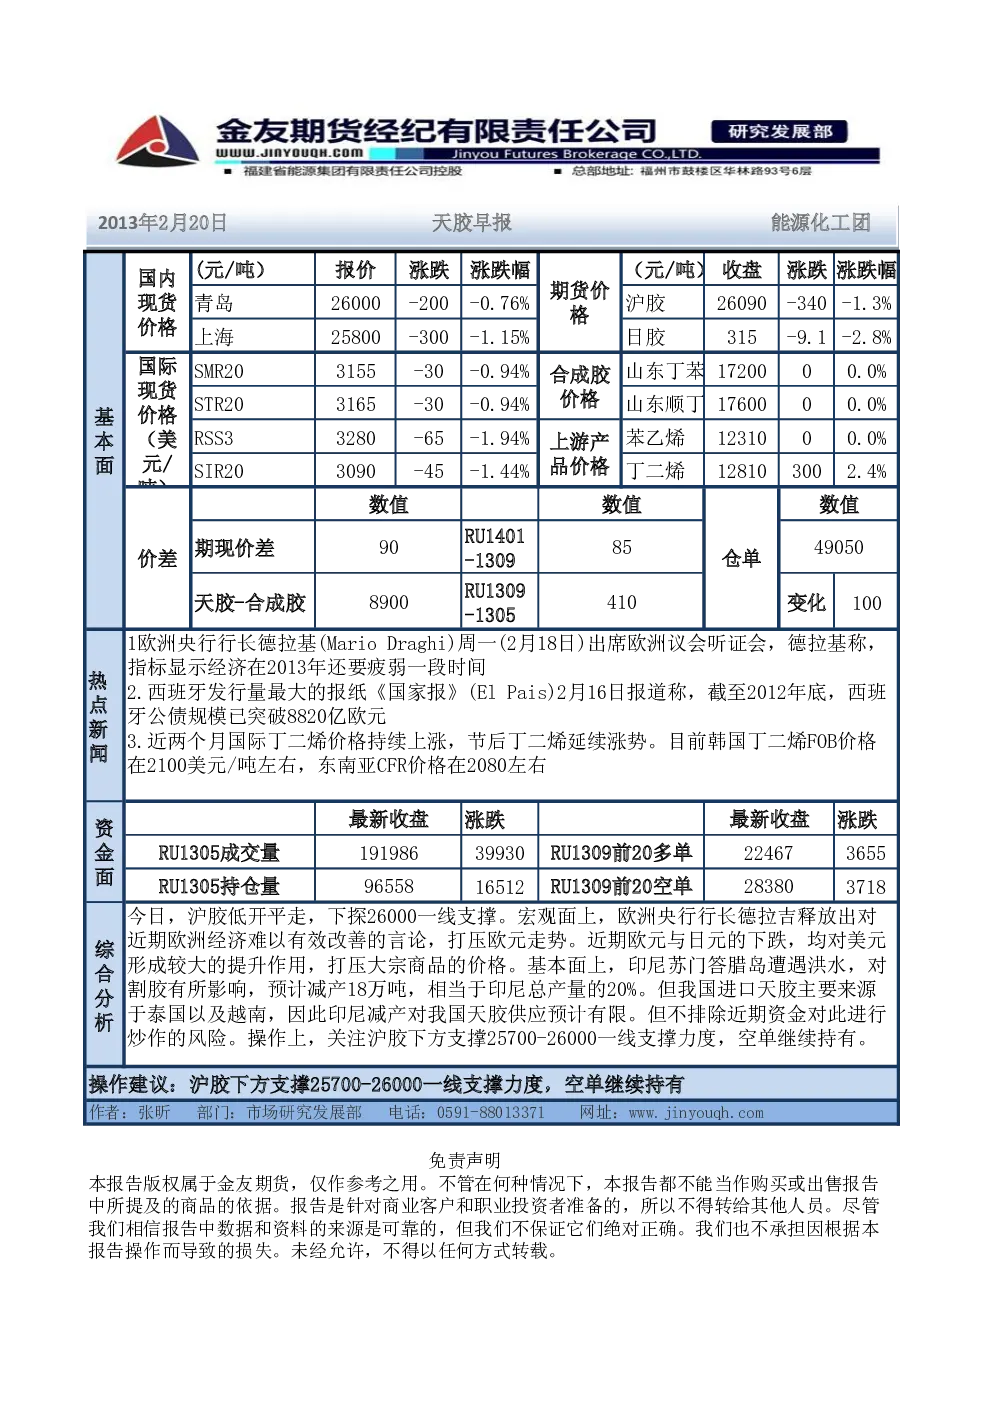This screenshot has height=1403, width=992.
Task: Click the 天胶早报 report title
Action: click(x=471, y=223)
